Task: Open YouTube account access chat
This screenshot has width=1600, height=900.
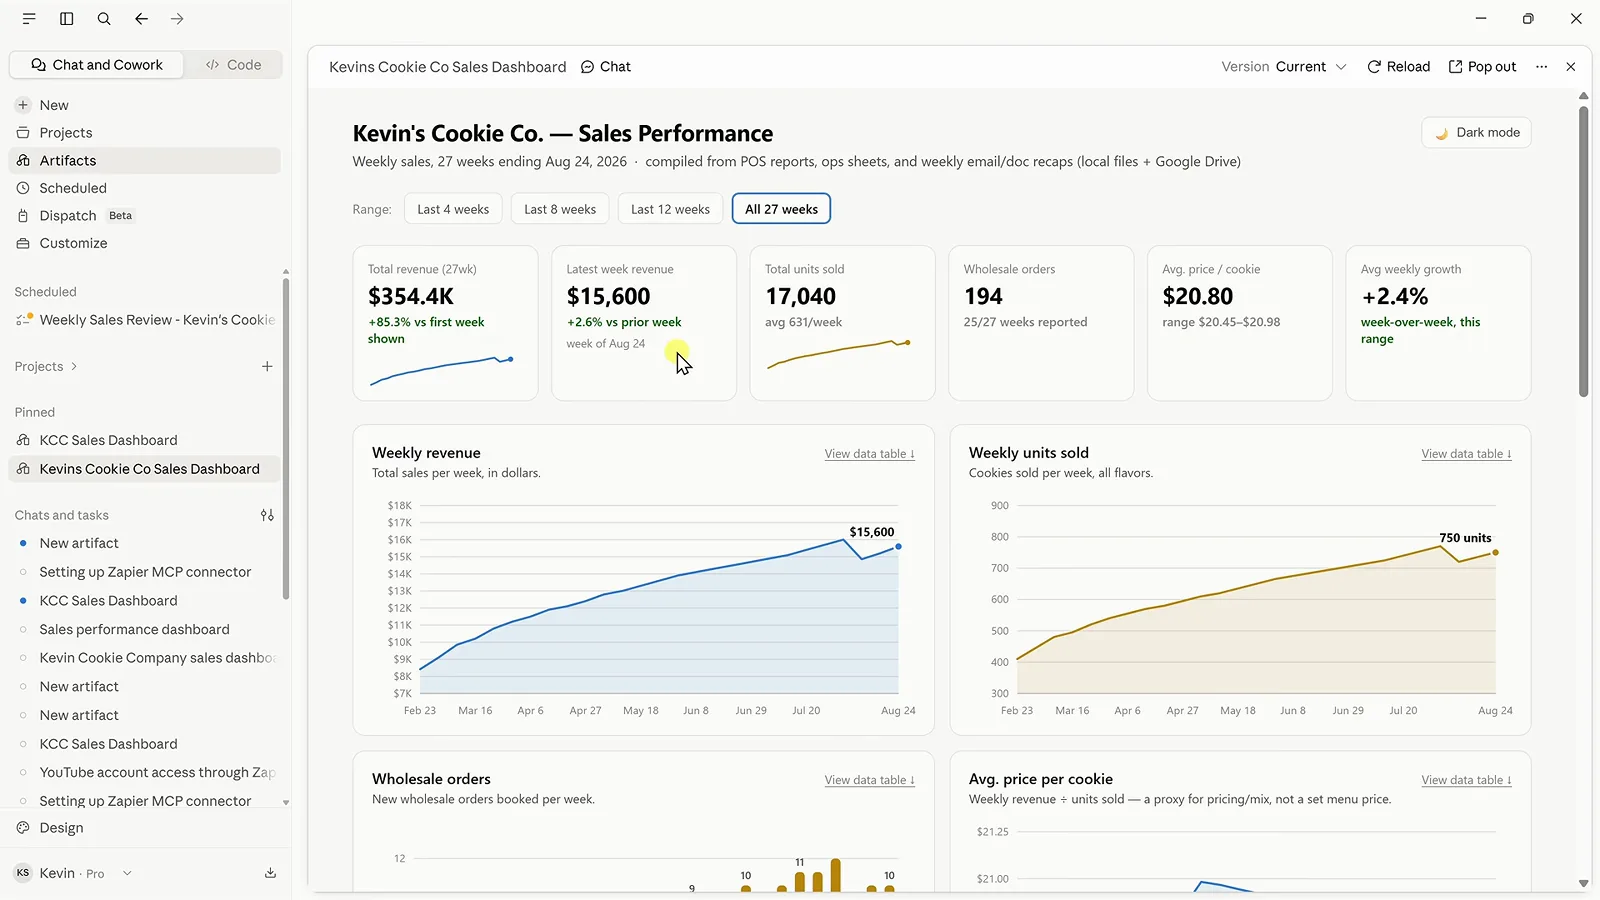Action: coord(144,772)
